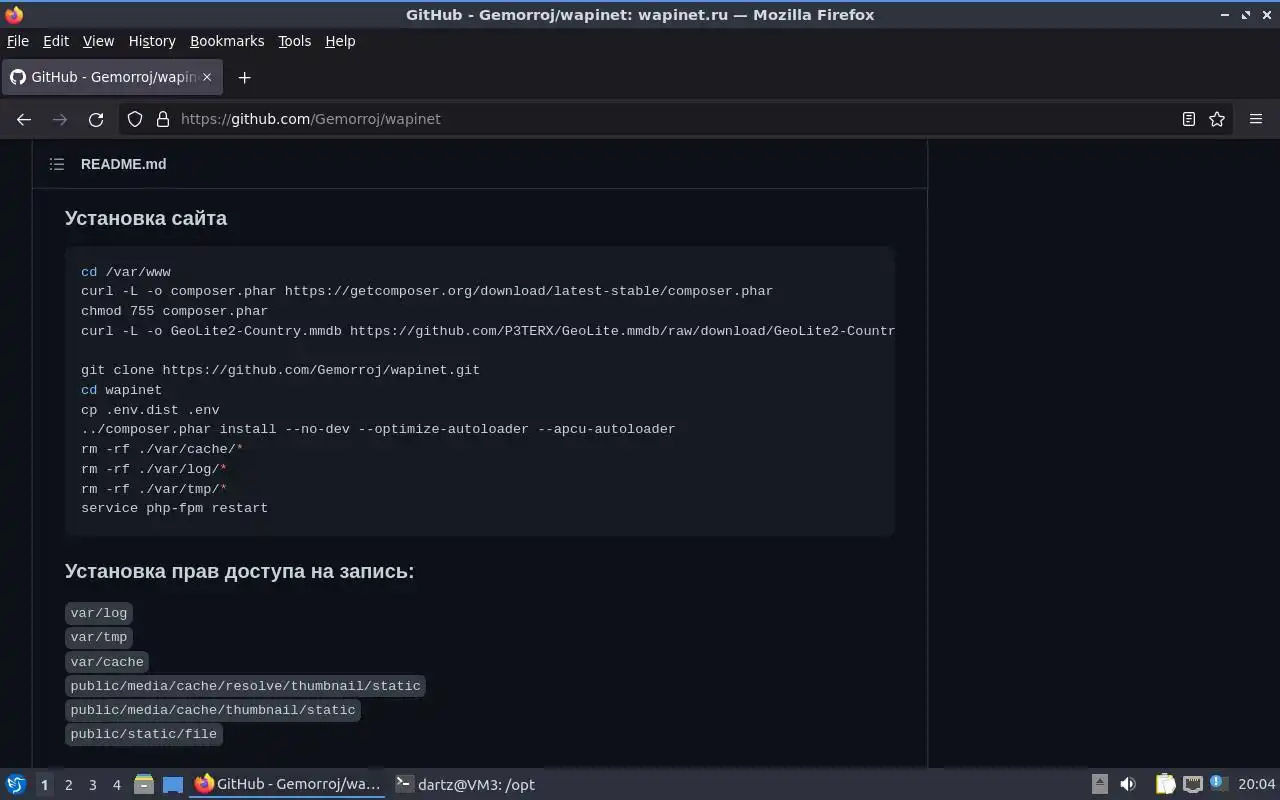
Task: Click the 20:04 clock in the panel
Action: (x=1256, y=785)
